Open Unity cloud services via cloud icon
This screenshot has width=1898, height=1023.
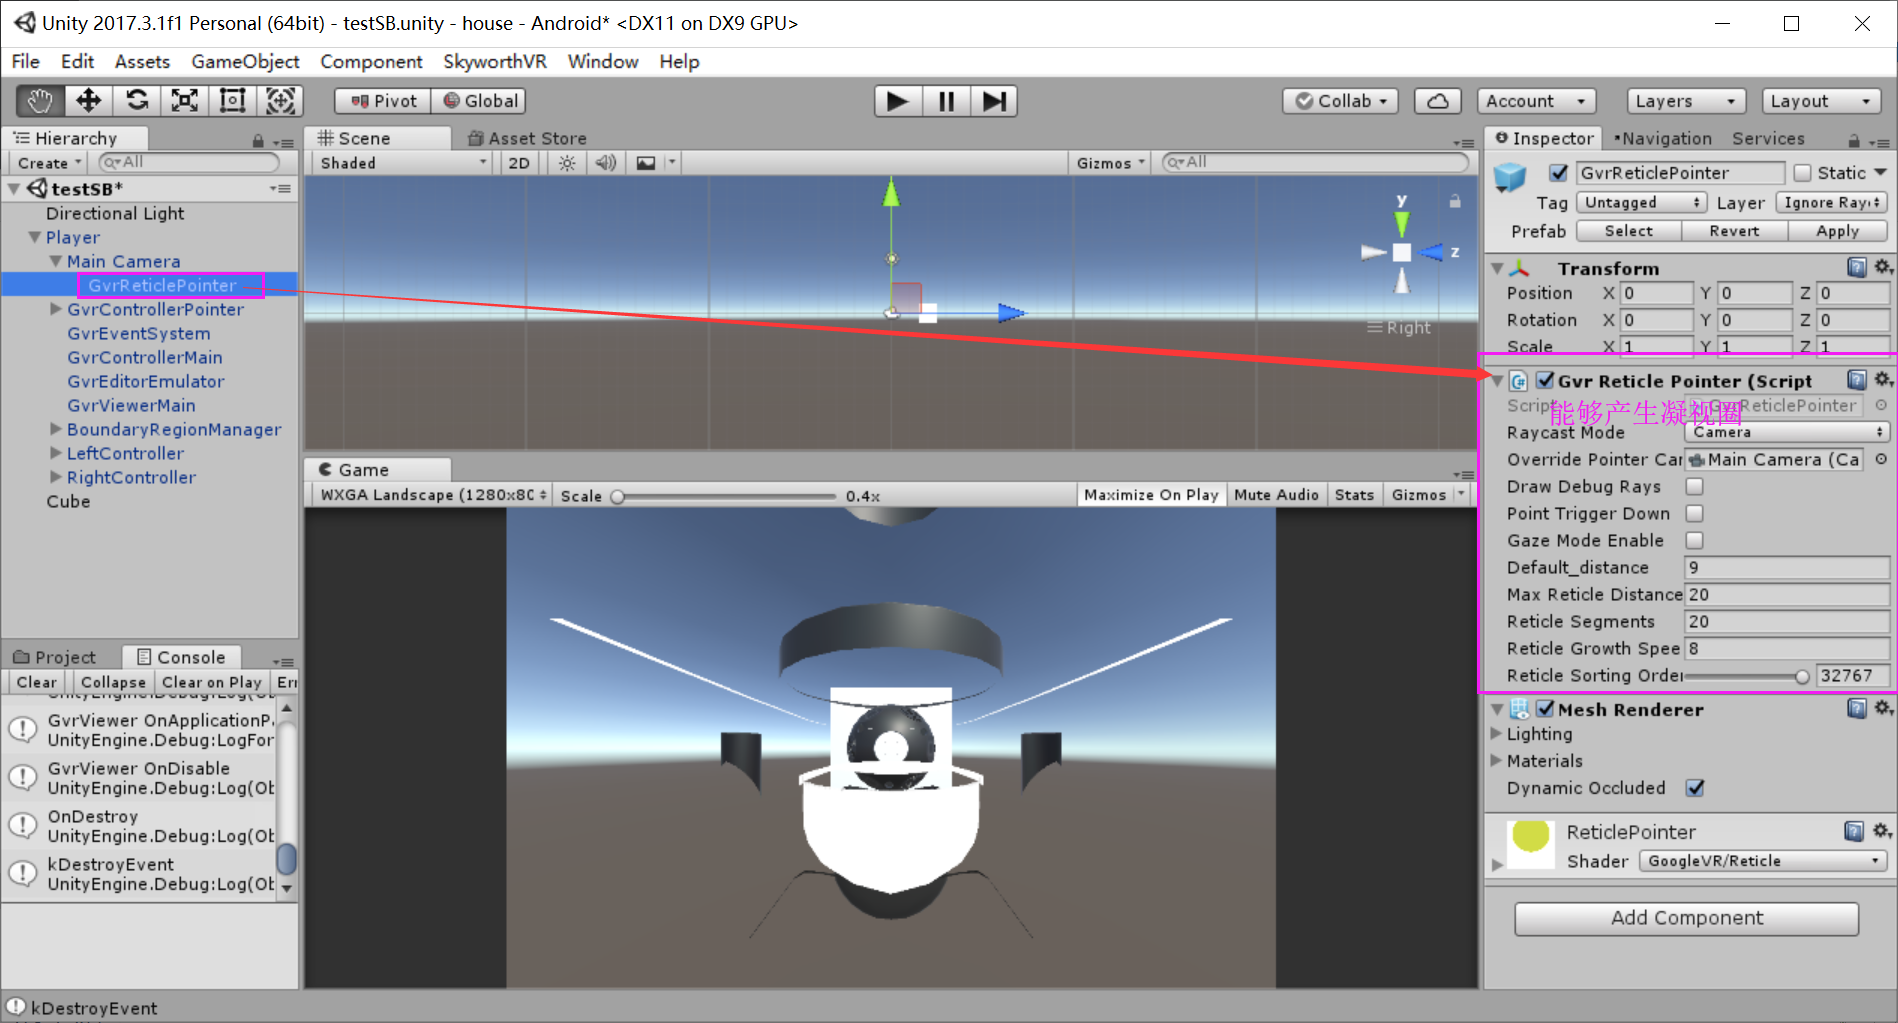pyautogui.click(x=1437, y=100)
